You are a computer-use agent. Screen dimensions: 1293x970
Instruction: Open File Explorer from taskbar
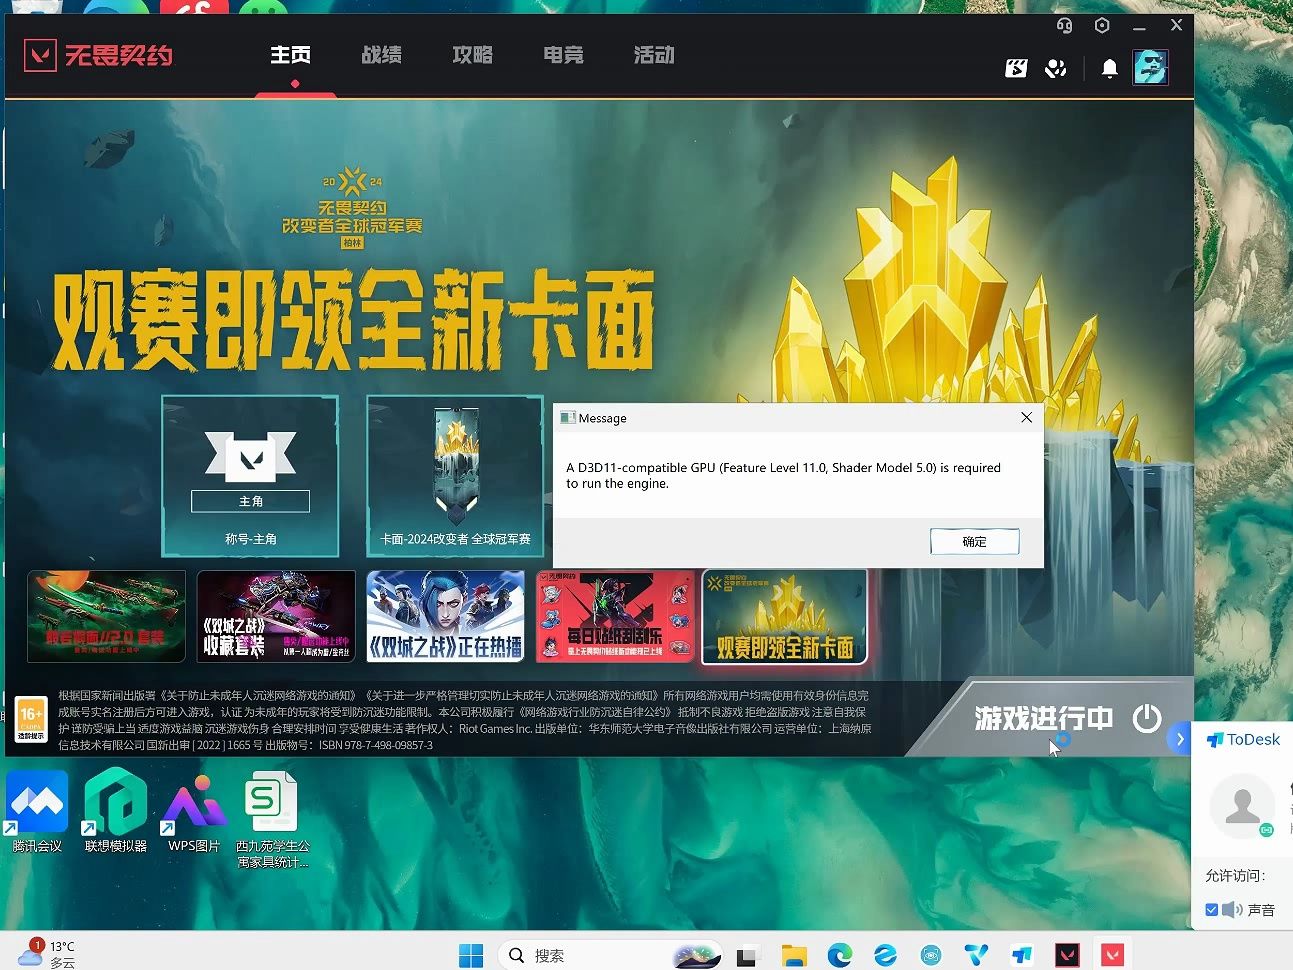[794, 956]
